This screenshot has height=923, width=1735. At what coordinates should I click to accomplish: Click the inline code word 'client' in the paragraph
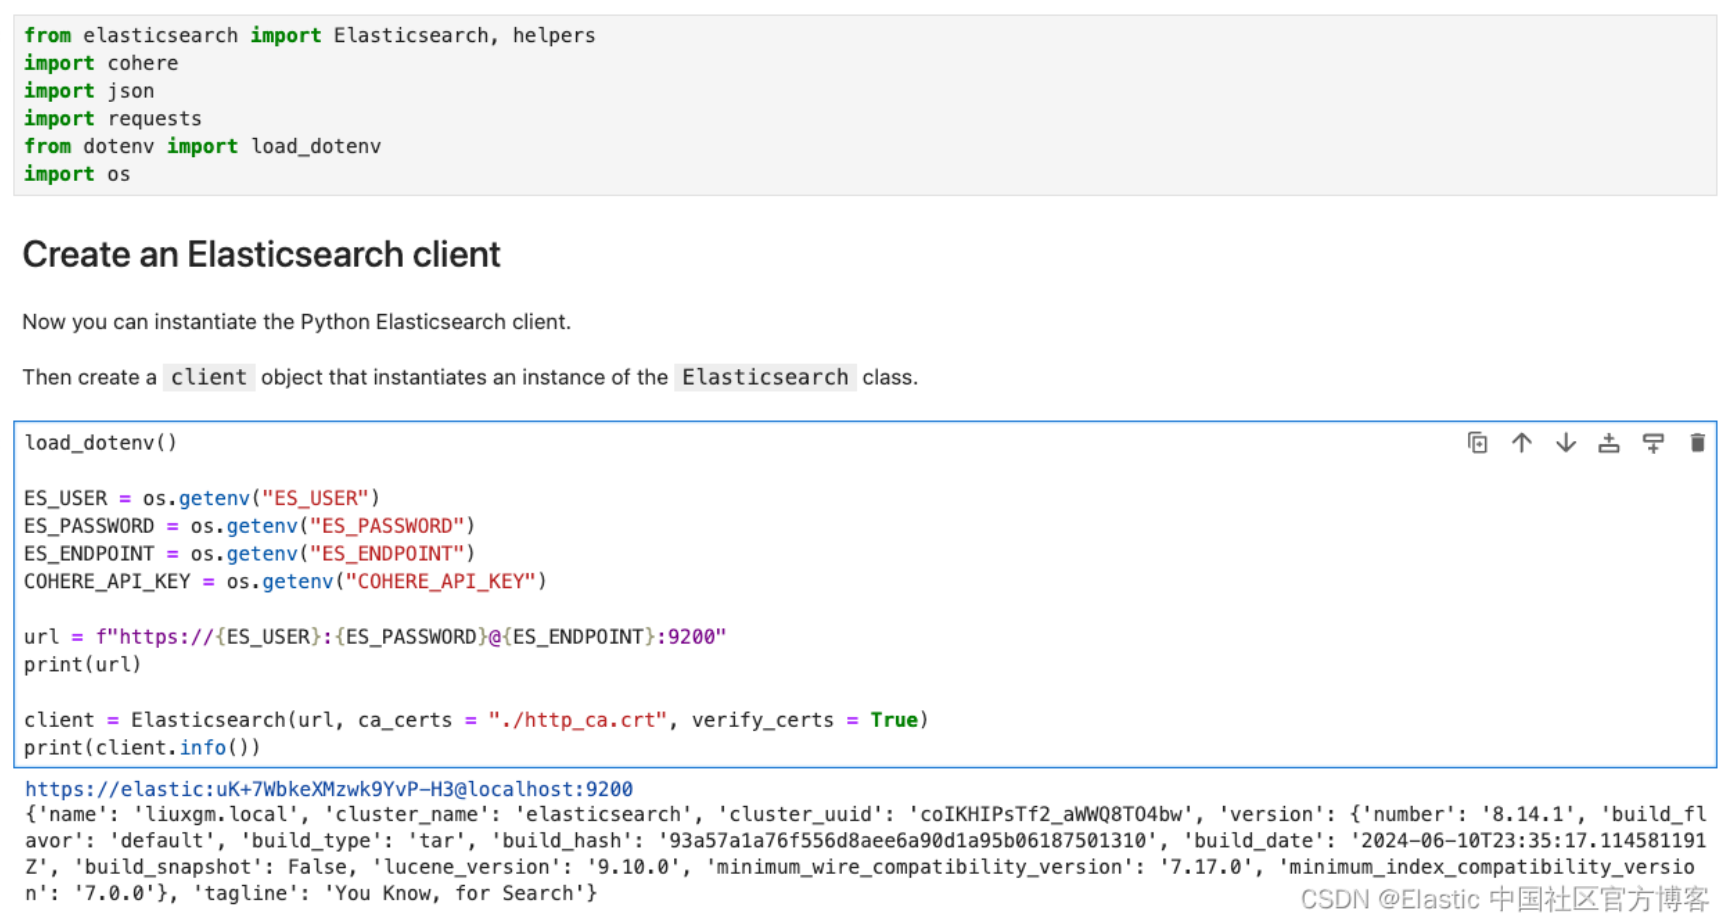click(x=208, y=377)
